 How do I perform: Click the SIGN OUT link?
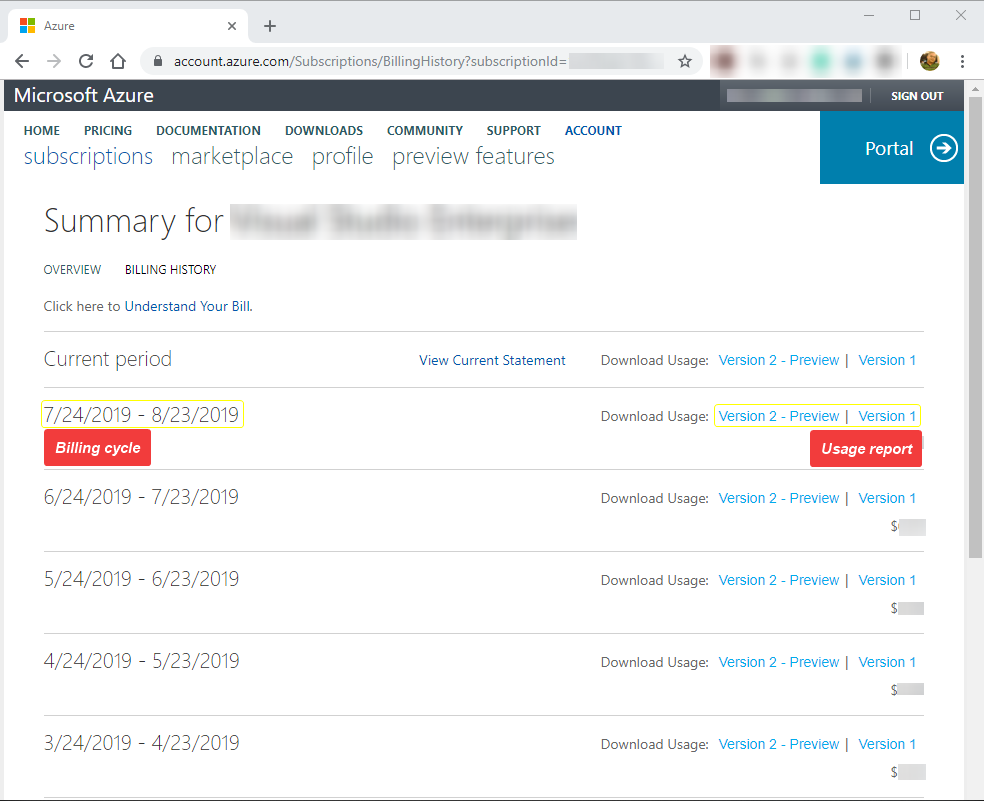[x=917, y=96]
